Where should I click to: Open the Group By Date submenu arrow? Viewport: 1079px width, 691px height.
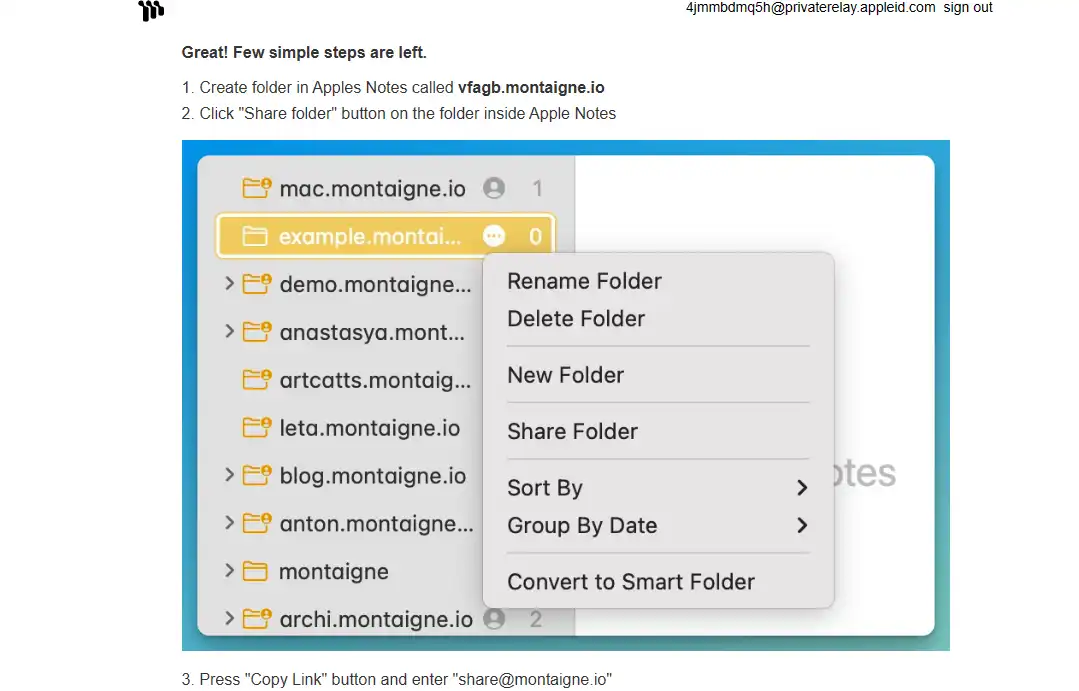[x=801, y=526]
